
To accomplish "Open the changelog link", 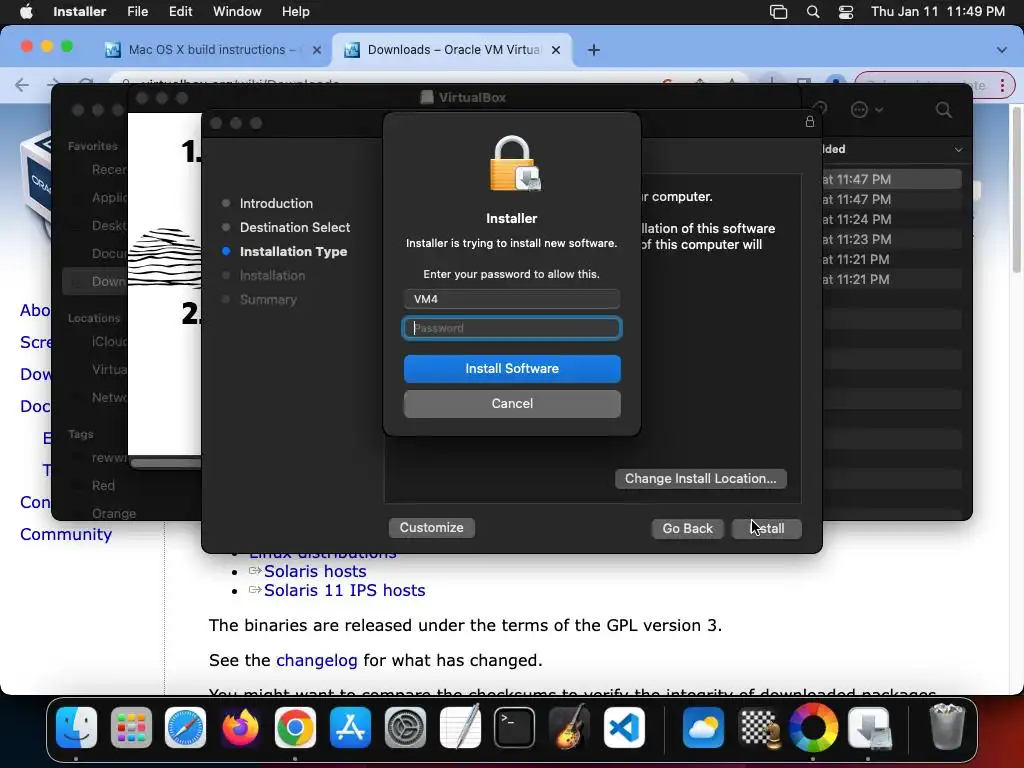I will pyautogui.click(x=317, y=660).
